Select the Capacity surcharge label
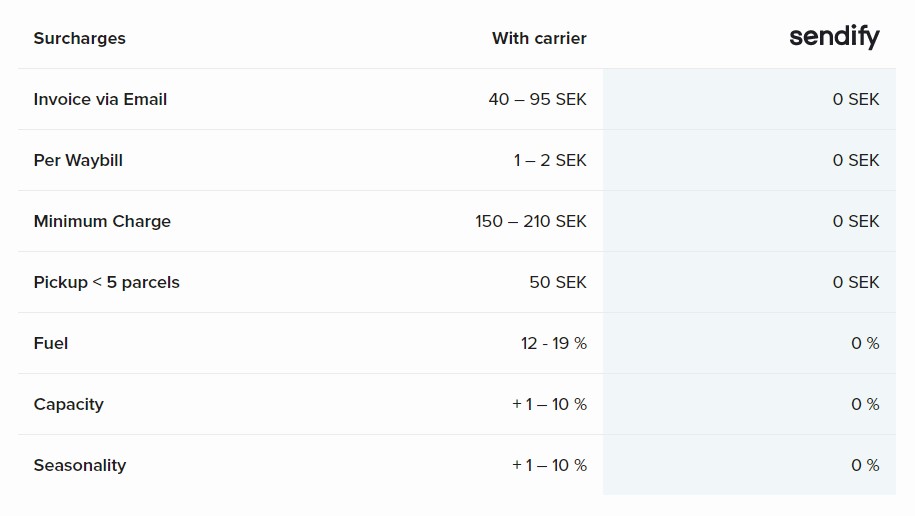Image resolution: width=915 pixels, height=516 pixels. coord(69,405)
